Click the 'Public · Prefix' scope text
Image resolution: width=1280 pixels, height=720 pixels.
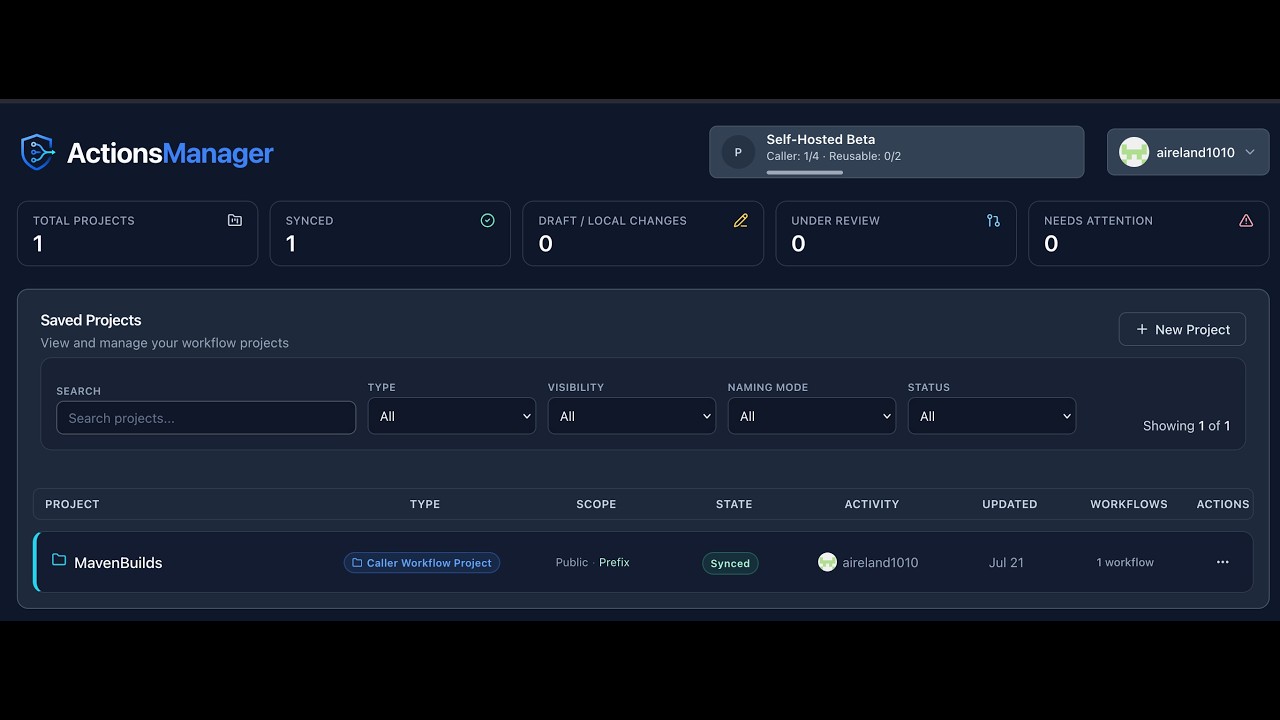coord(593,562)
